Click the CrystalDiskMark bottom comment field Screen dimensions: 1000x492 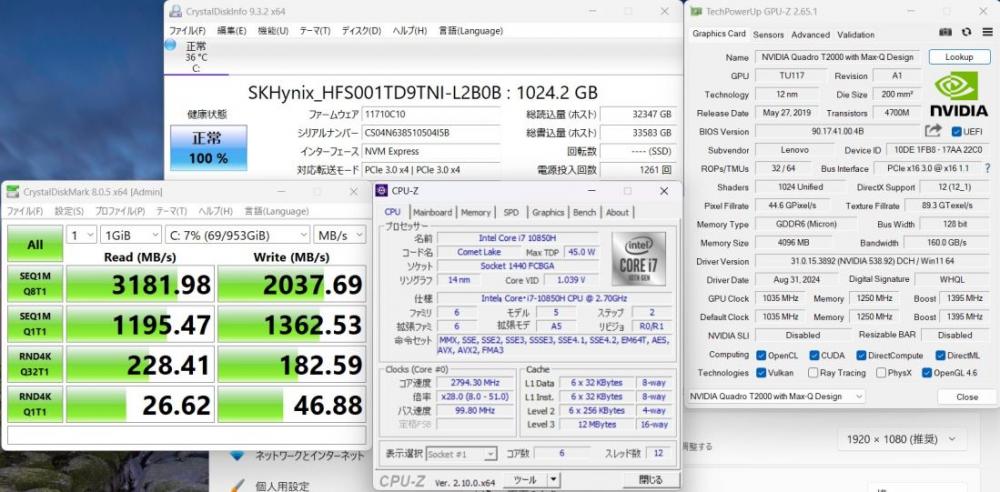point(187,435)
